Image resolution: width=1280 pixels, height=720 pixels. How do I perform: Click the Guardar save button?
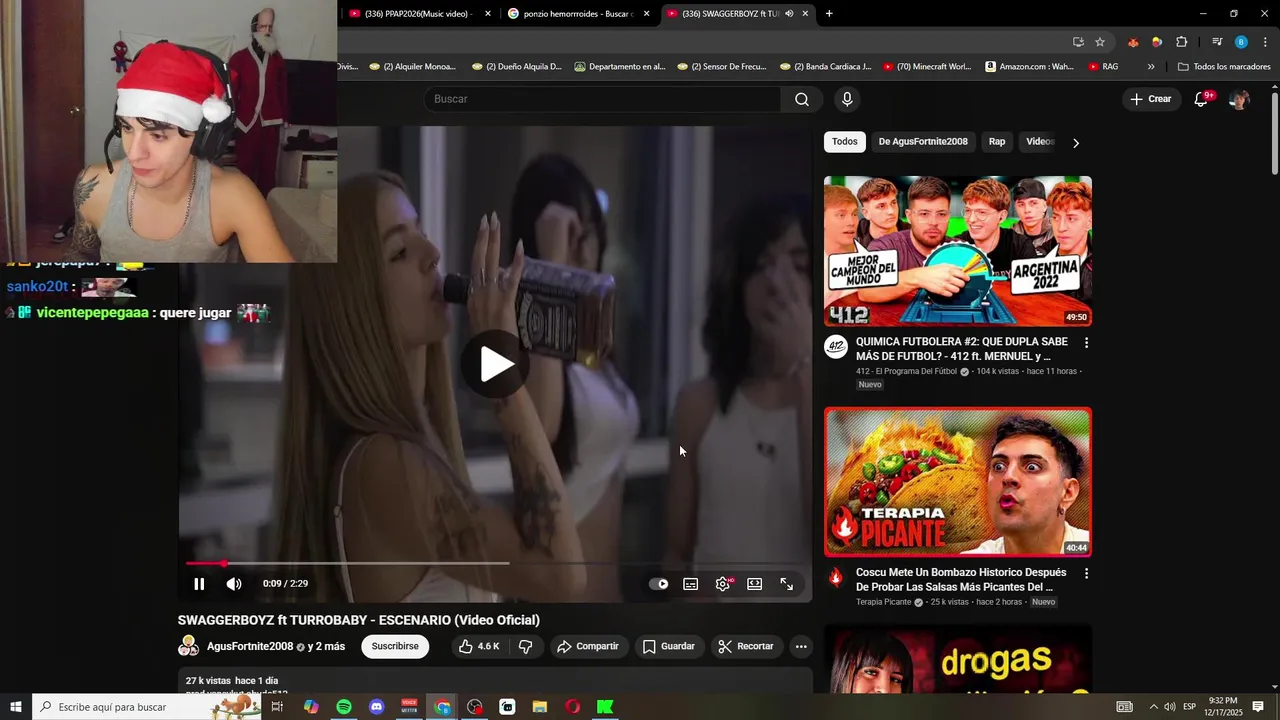(x=669, y=646)
